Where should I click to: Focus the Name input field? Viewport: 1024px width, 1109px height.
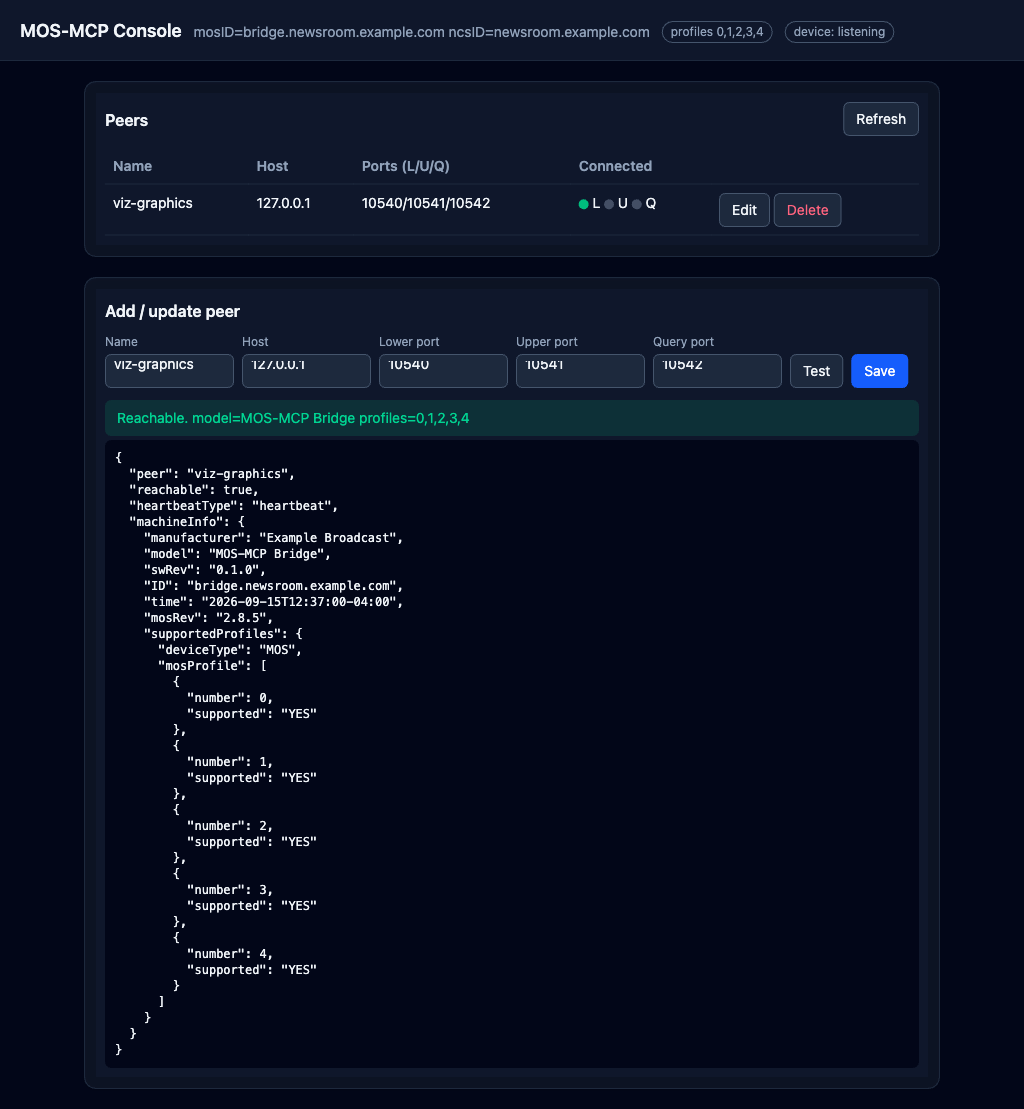pos(169,371)
